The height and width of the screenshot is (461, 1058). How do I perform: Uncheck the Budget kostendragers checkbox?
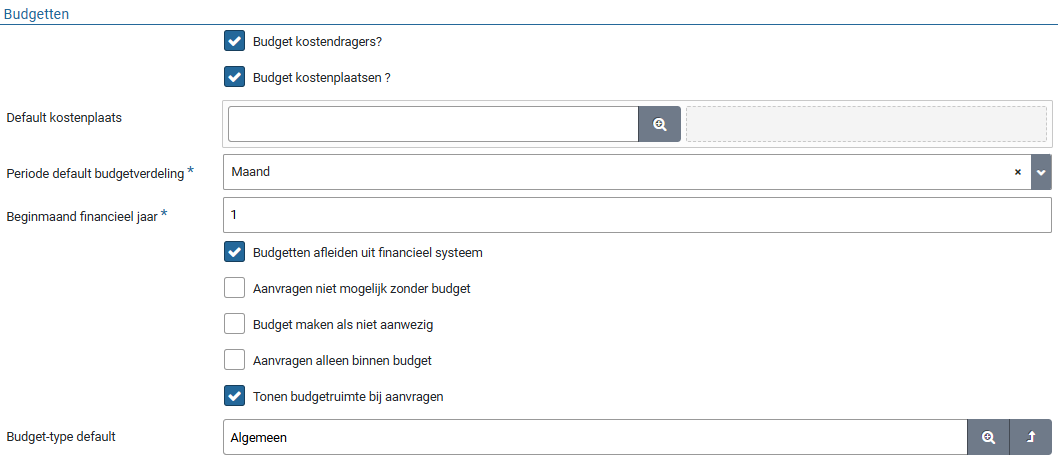(235, 41)
